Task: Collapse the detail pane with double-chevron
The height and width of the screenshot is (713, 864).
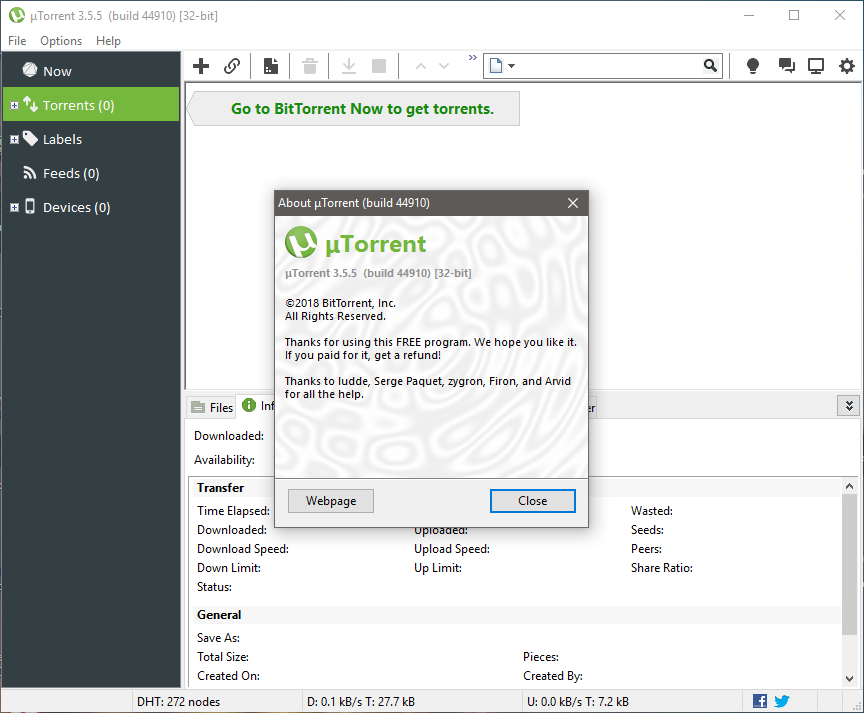Action: point(849,406)
